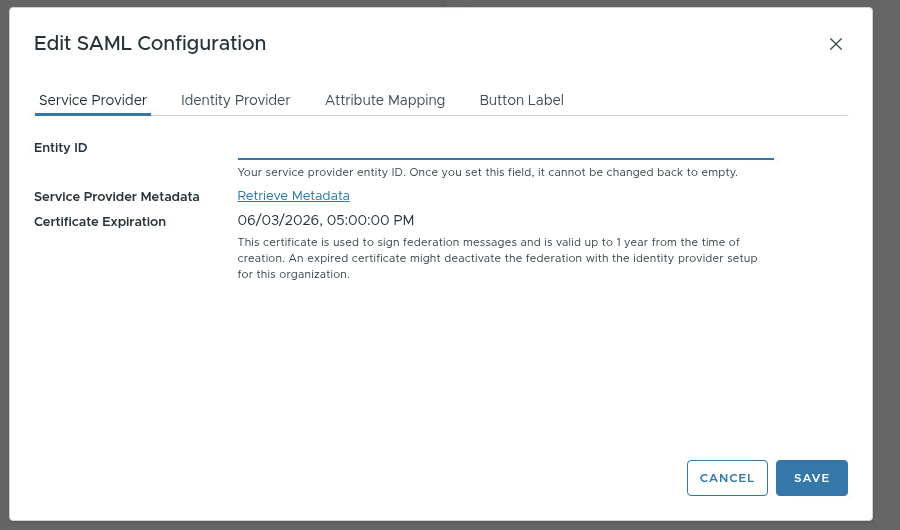900x530 pixels.
Task: Click the Entity ID helper text
Action: (487, 172)
